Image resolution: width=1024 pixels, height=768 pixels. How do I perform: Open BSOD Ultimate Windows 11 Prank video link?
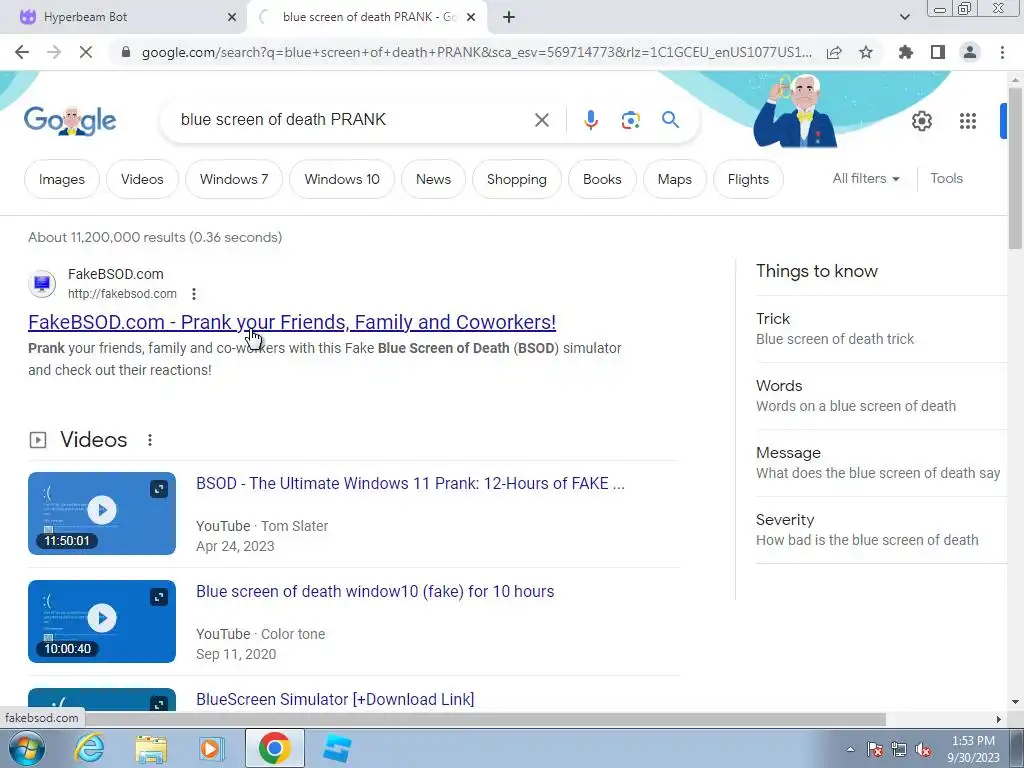(410, 483)
